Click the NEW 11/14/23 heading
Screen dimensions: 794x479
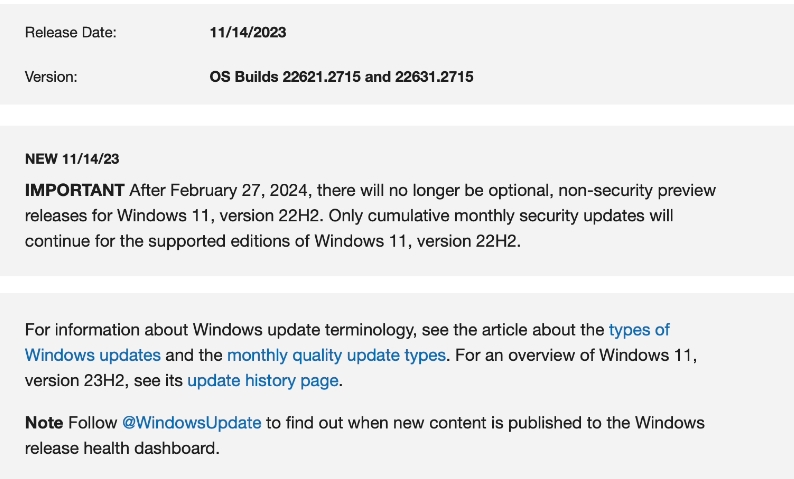(x=72, y=159)
